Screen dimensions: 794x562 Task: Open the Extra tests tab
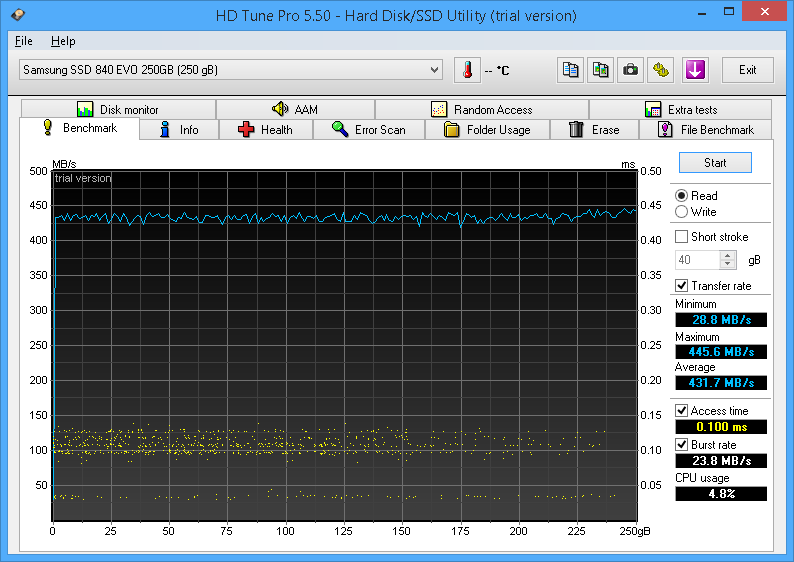point(681,109)
